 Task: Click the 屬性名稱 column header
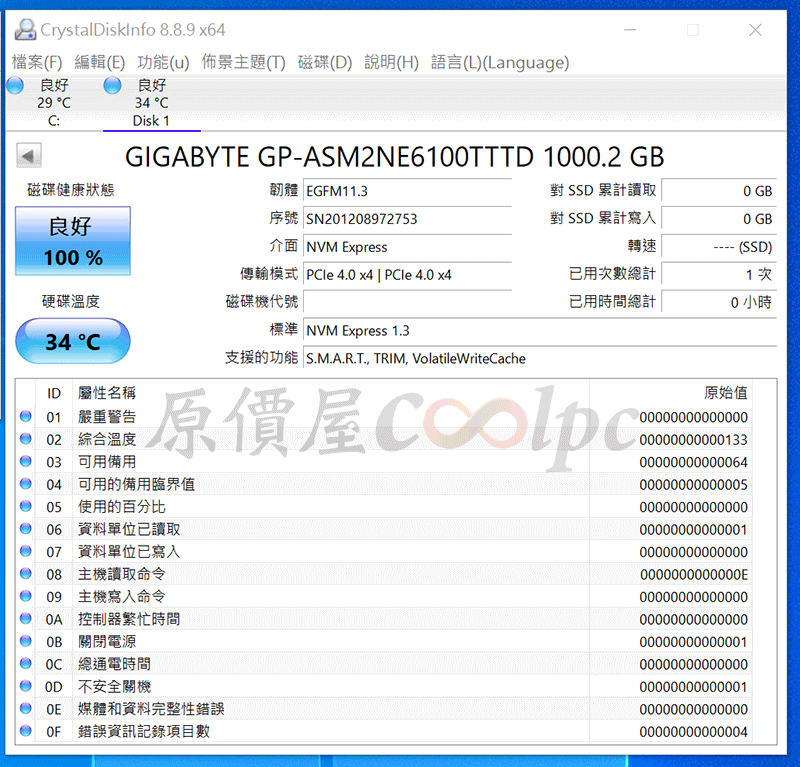[331, 393]
